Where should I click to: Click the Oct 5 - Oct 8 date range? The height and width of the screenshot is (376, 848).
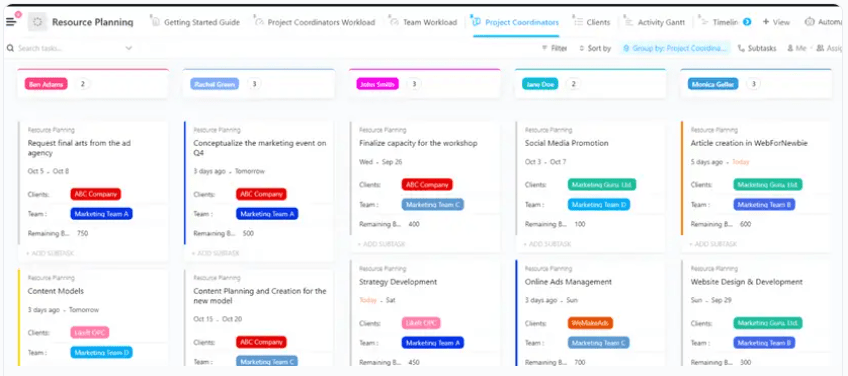pos(48,171)
